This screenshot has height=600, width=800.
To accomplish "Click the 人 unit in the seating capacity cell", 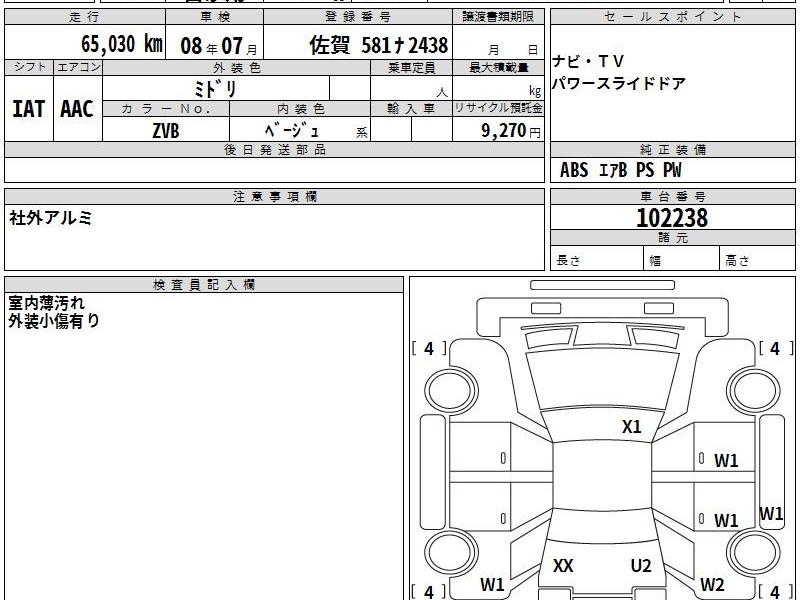I will (x=442, y=92).
